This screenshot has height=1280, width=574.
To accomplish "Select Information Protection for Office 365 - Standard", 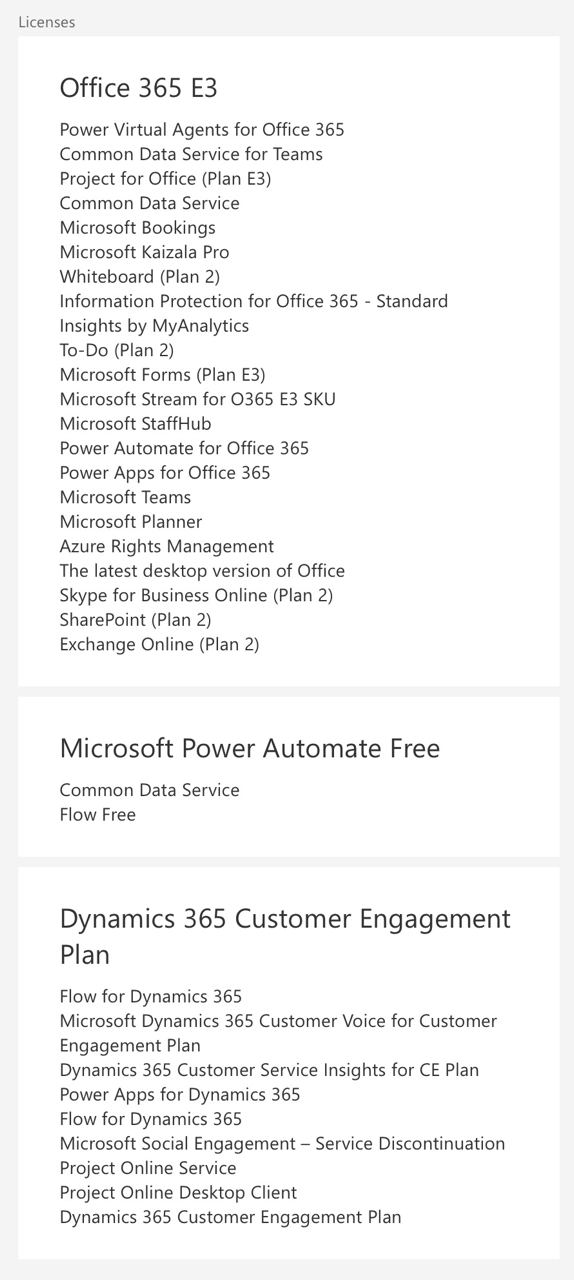I will (253, 301).
